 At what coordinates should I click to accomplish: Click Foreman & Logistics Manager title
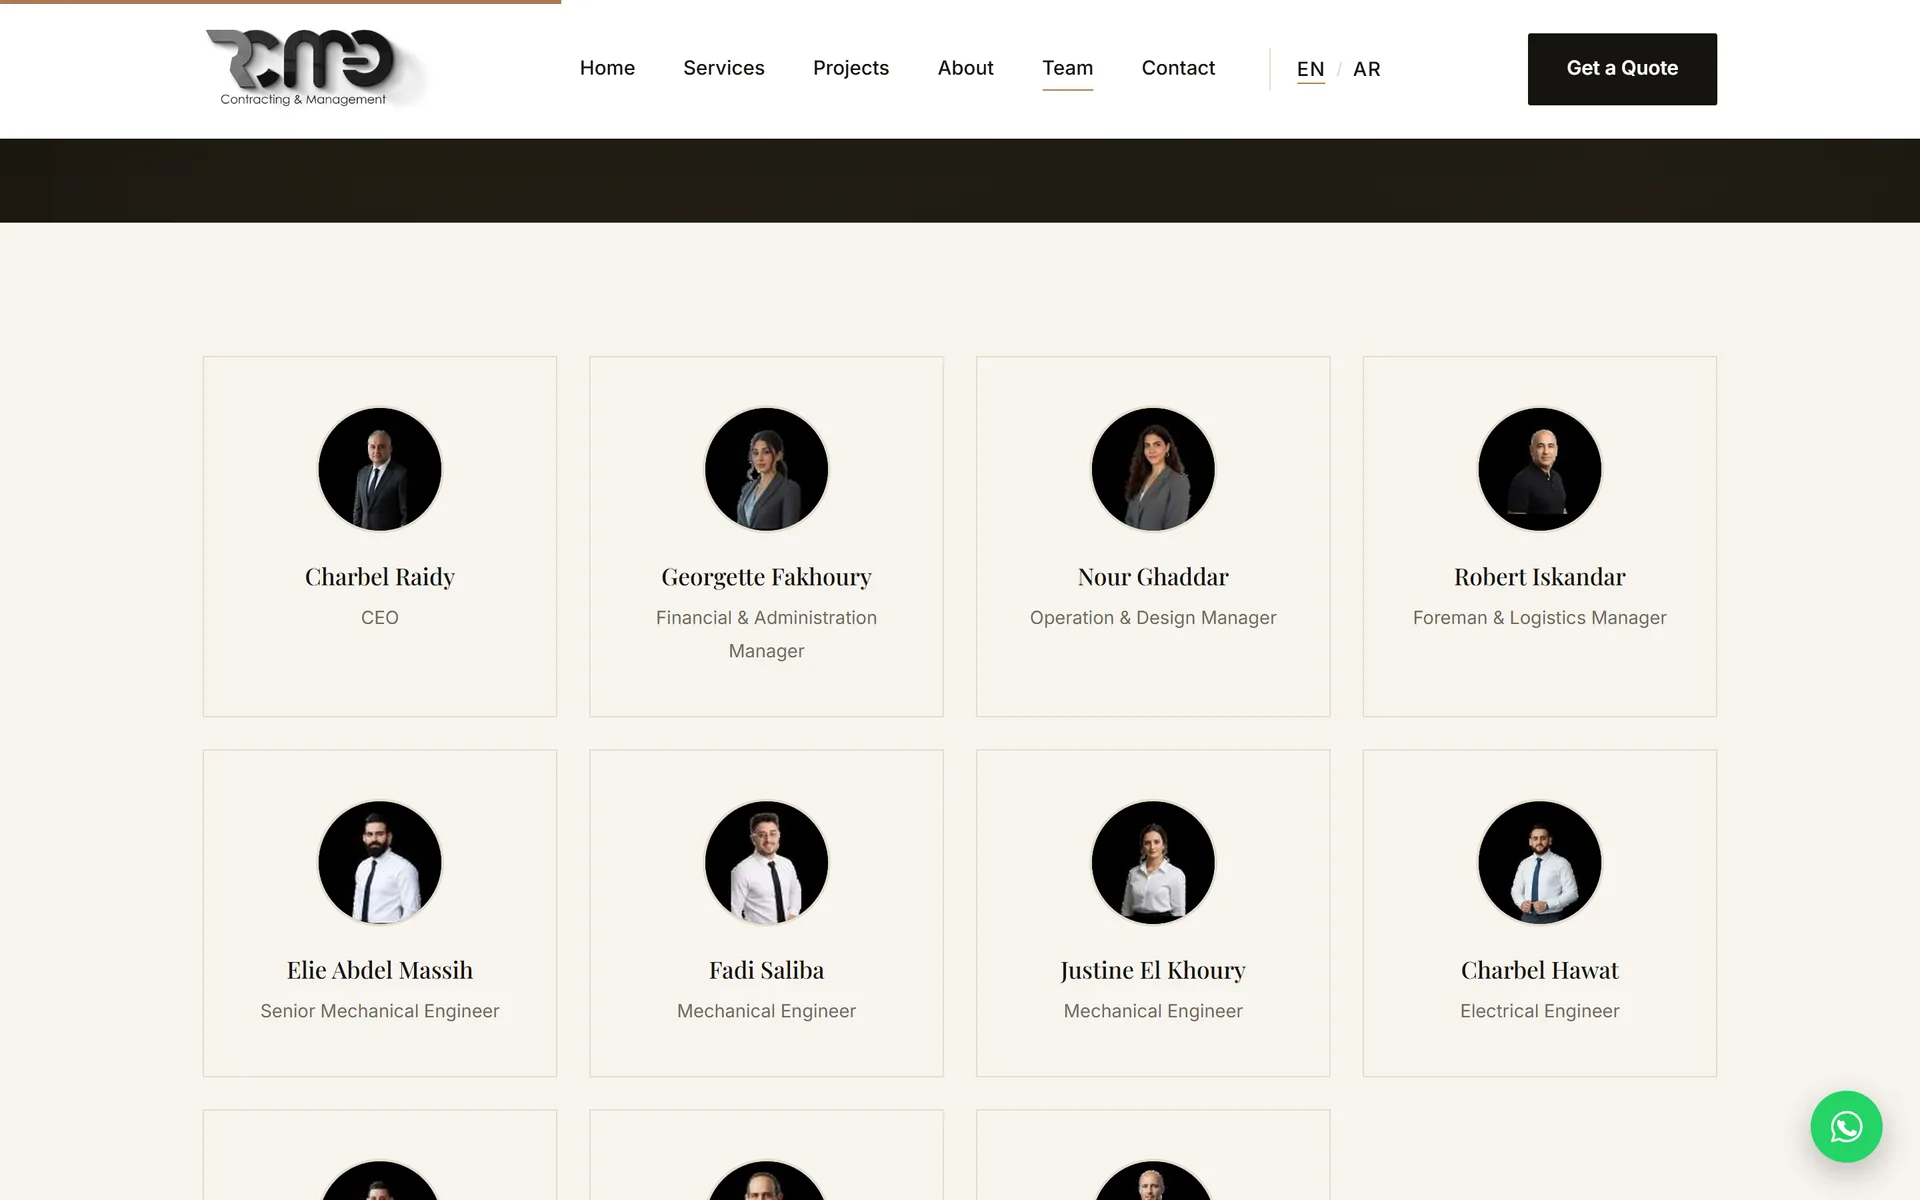point(1540,618)
